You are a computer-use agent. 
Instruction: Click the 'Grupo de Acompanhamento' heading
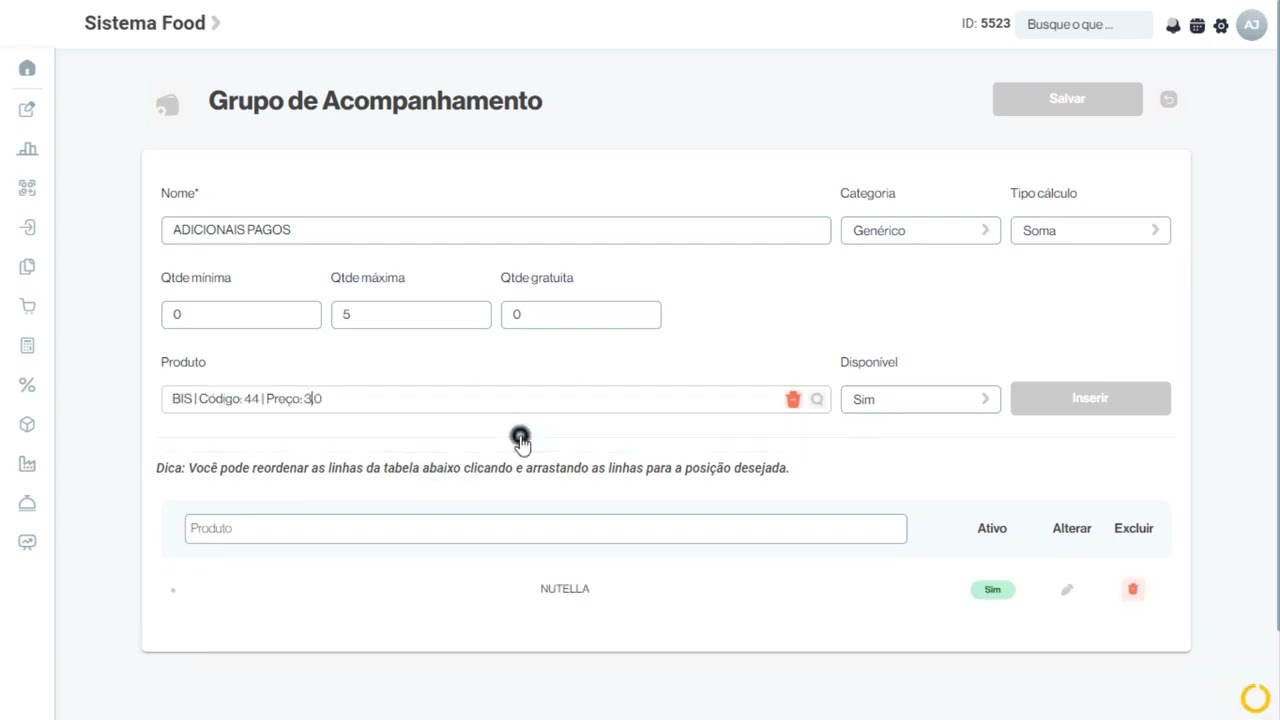(375, 101)
